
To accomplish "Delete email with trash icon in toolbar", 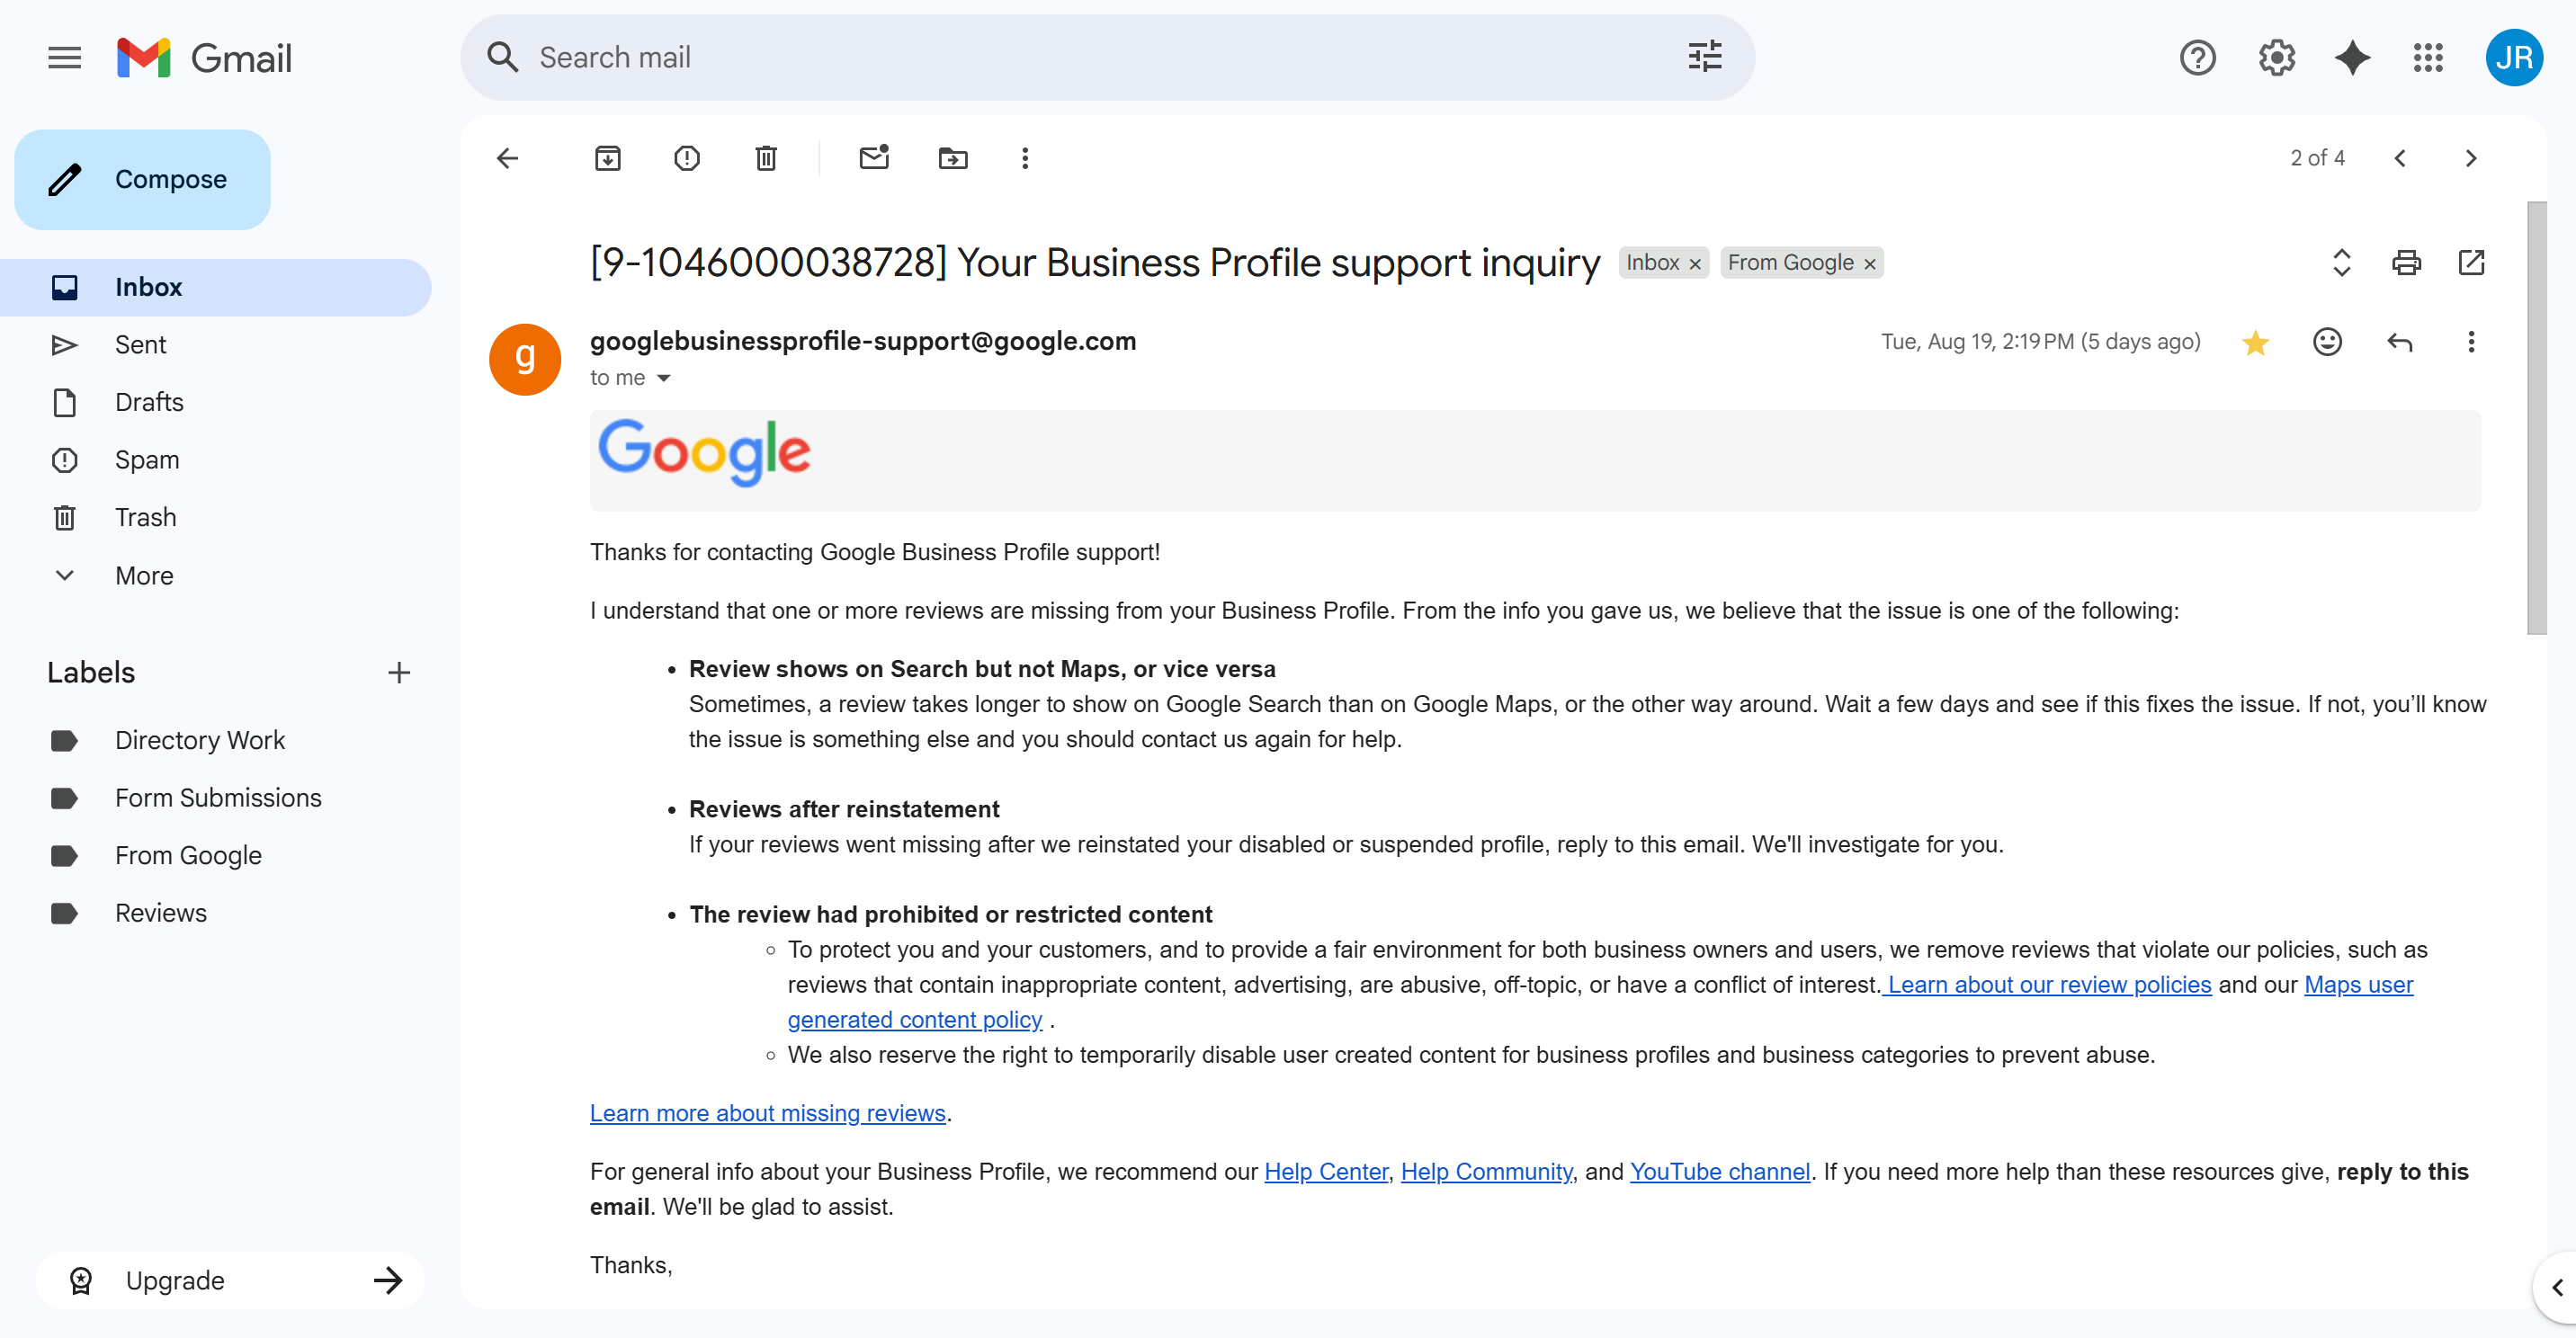I will (766, 158).
